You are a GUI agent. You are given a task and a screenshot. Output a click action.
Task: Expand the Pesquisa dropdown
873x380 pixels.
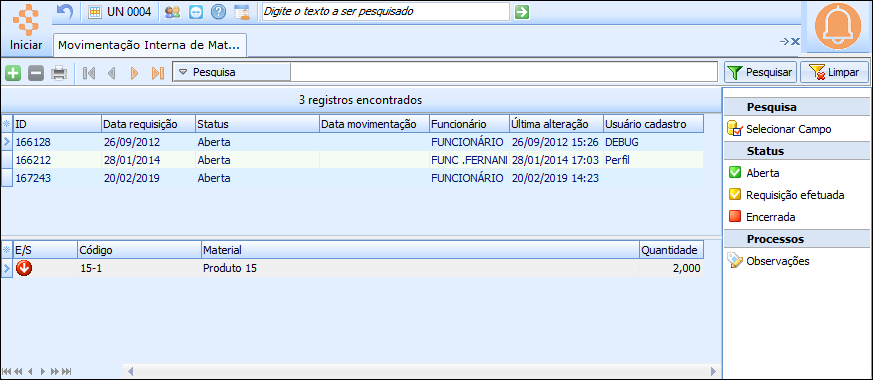tap(232, 72)
